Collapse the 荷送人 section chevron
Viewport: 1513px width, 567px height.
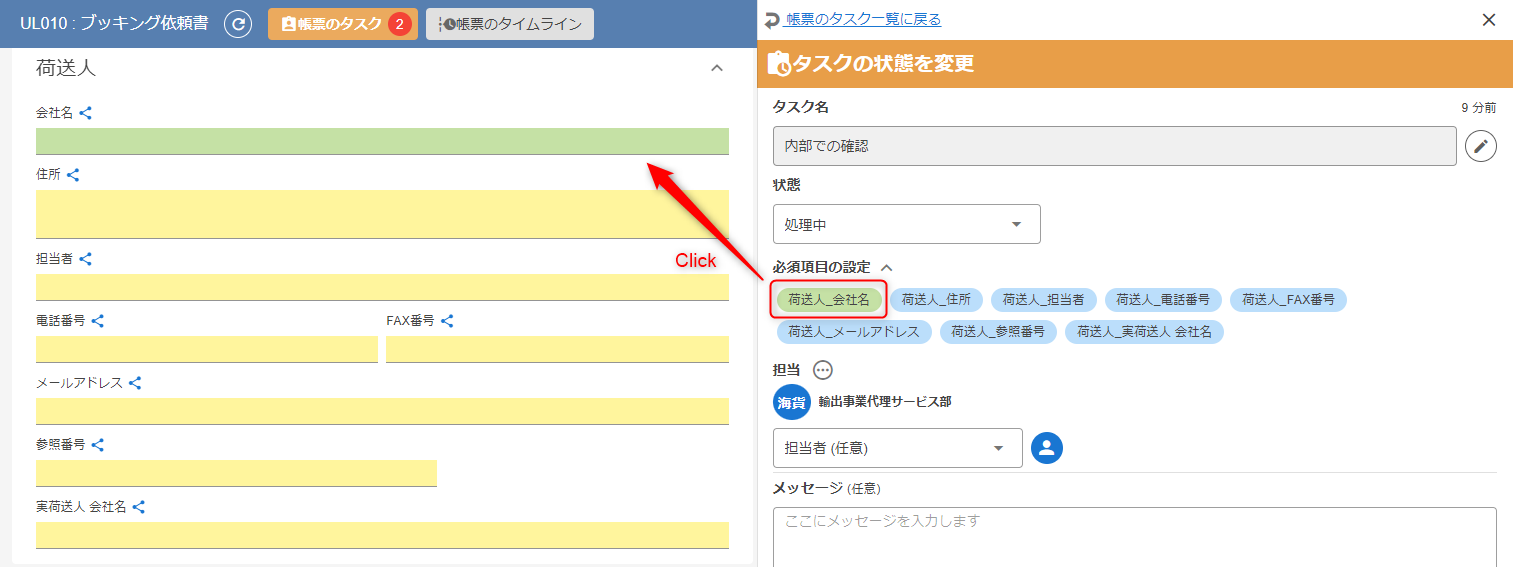coord(716,68)
